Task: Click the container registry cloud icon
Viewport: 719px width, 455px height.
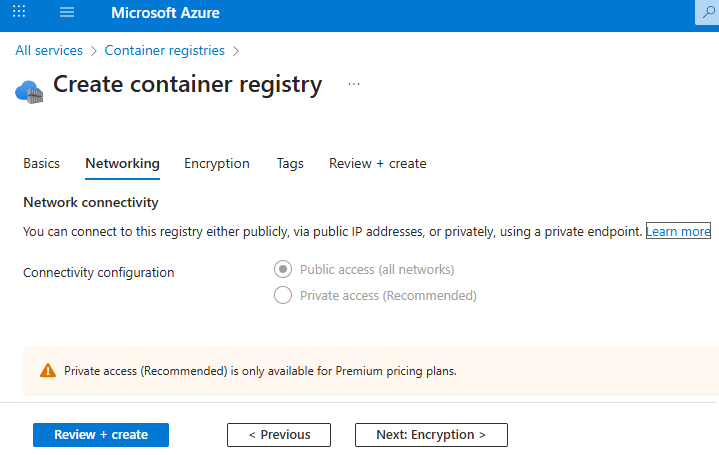Action: pyautogui.click(x=29, y=91)
